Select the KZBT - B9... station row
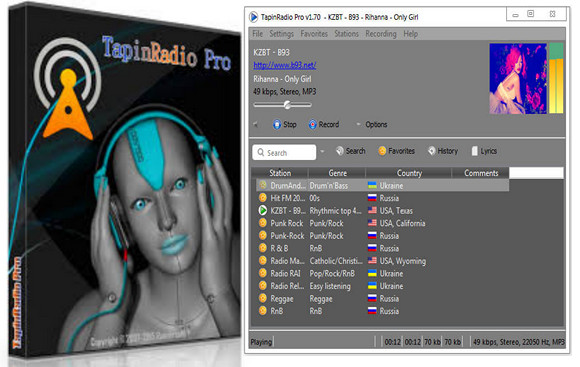580x367 pixels. click(382, 211)
